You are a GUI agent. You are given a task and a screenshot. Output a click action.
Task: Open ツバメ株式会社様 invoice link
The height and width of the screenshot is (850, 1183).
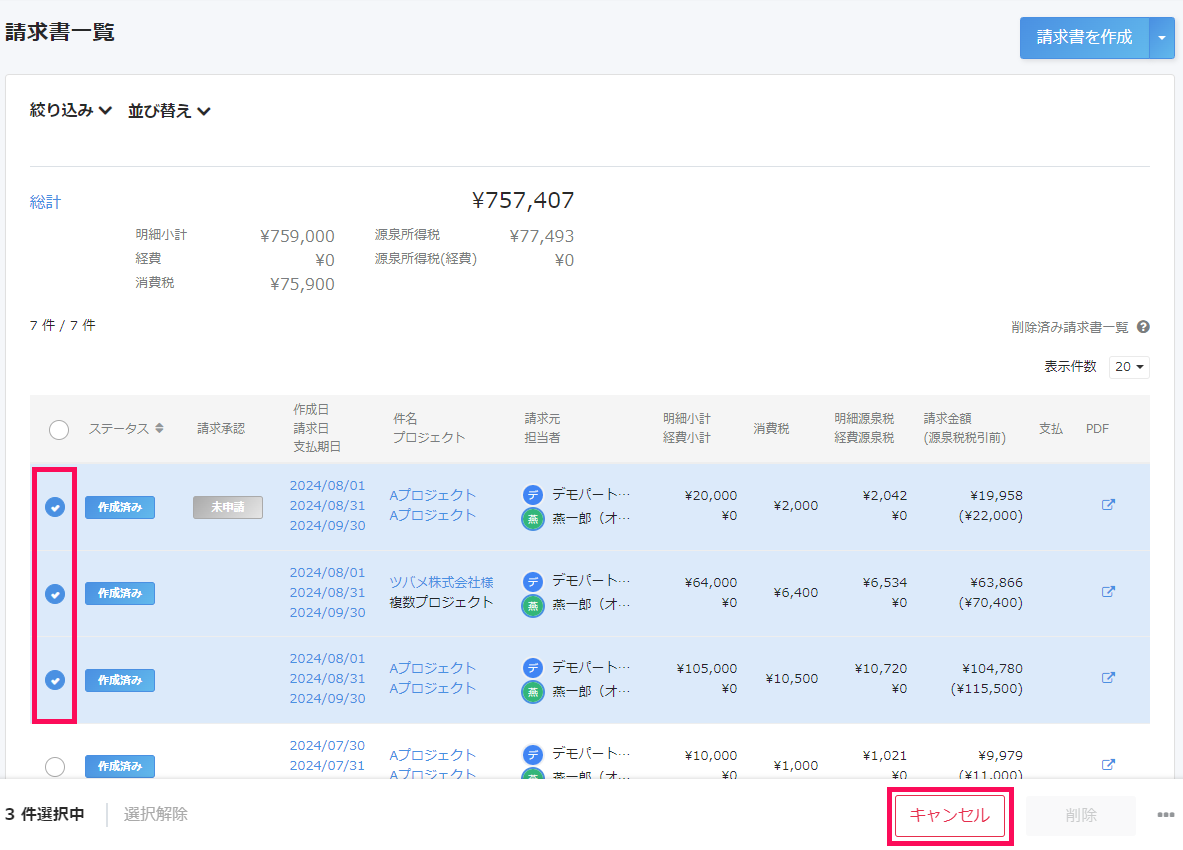pyautogui.click(x=441, y=582)
